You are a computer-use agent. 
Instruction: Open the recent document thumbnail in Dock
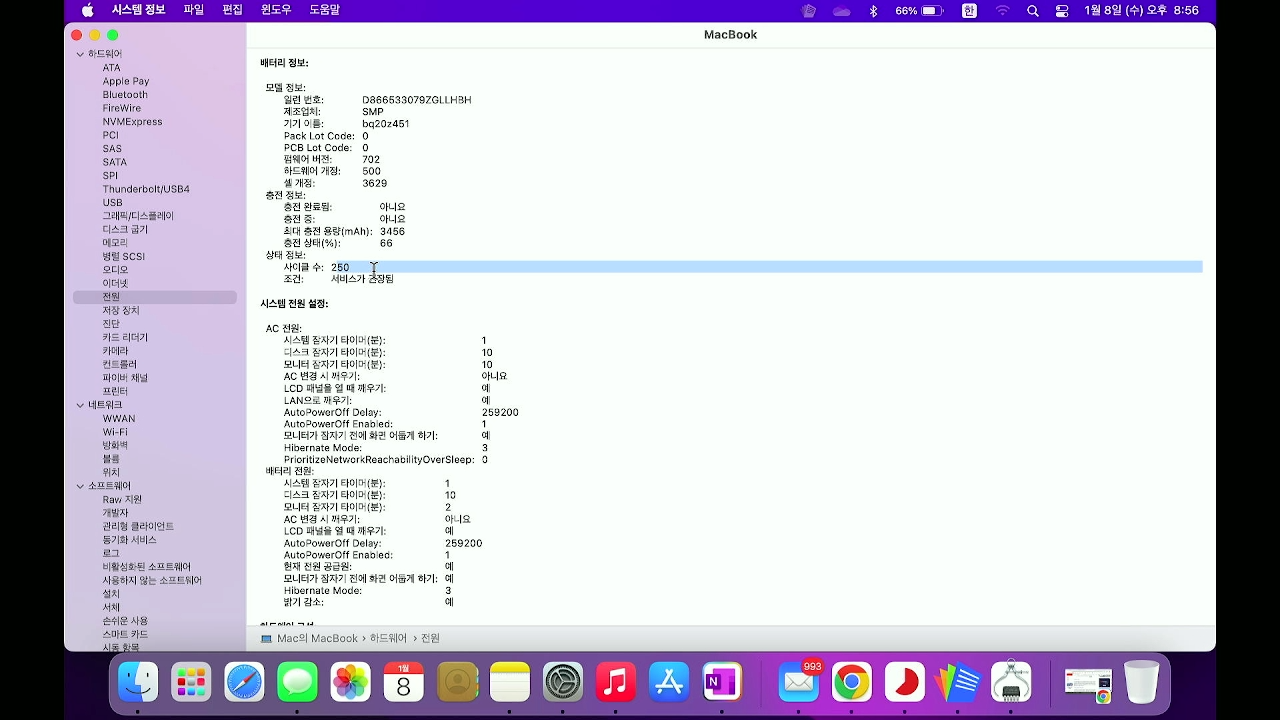click(1088, 683)
